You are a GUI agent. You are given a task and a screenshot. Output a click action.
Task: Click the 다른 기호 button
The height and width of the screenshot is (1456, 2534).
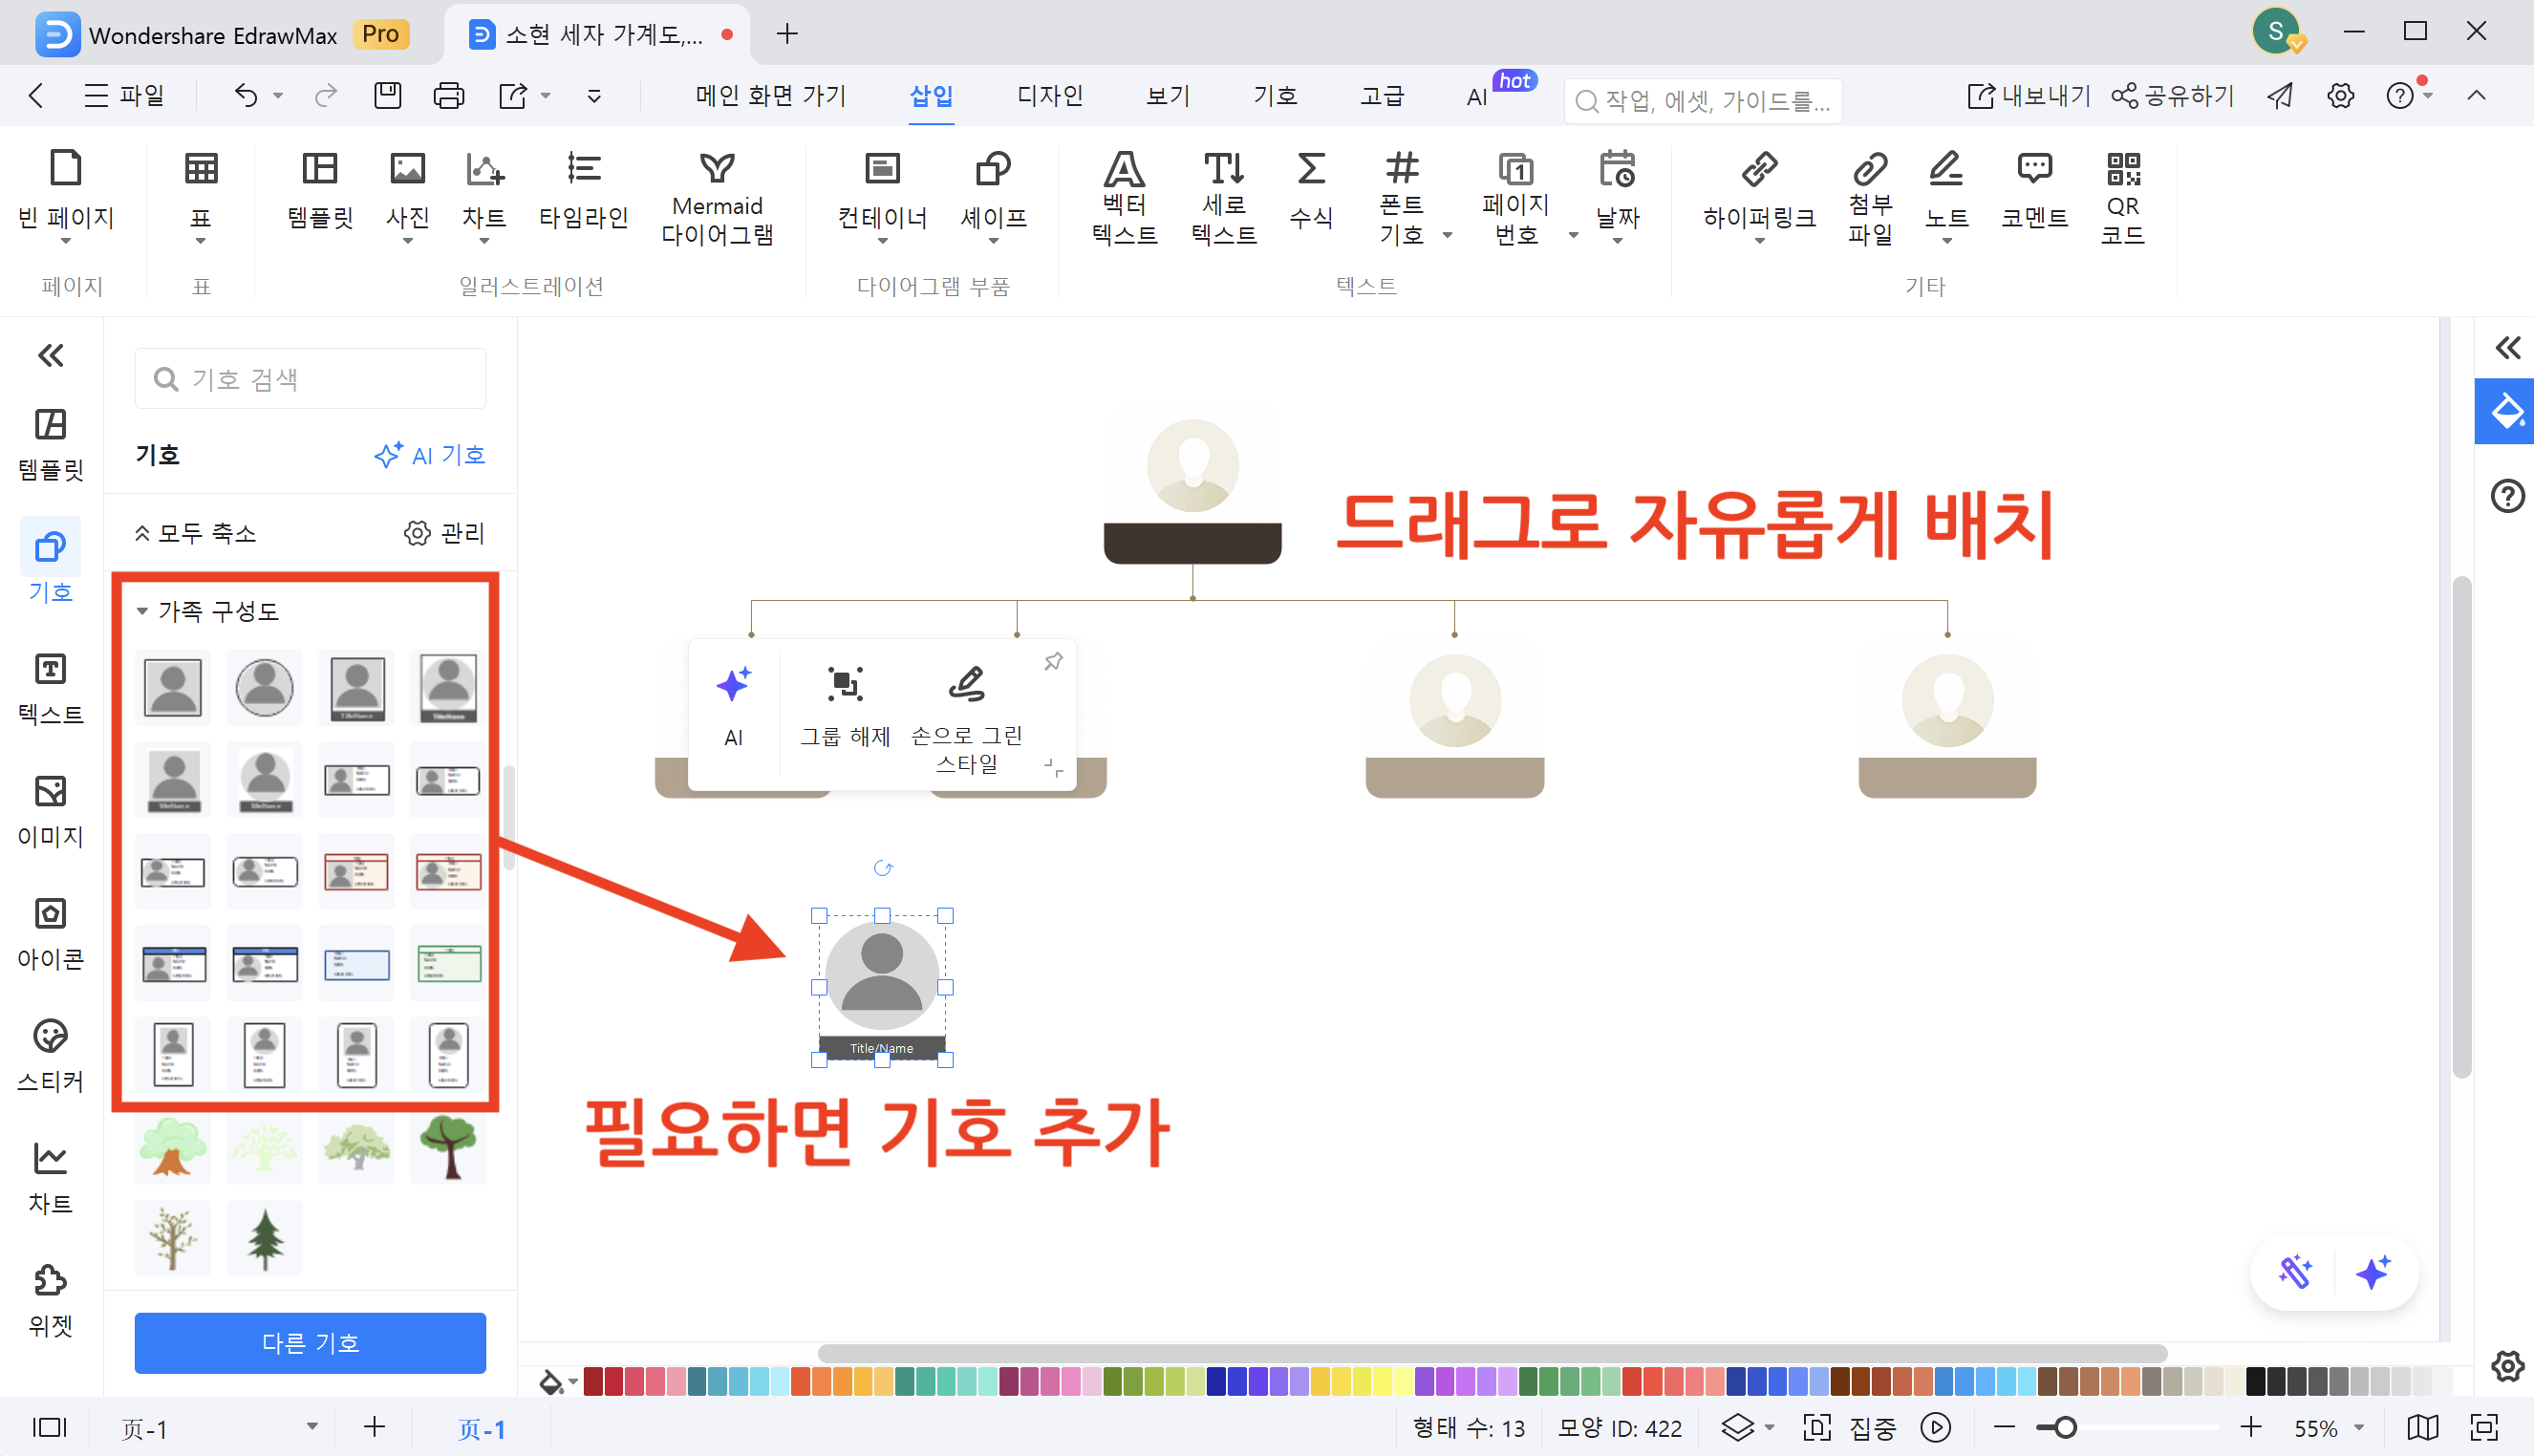click(310, 1343)
